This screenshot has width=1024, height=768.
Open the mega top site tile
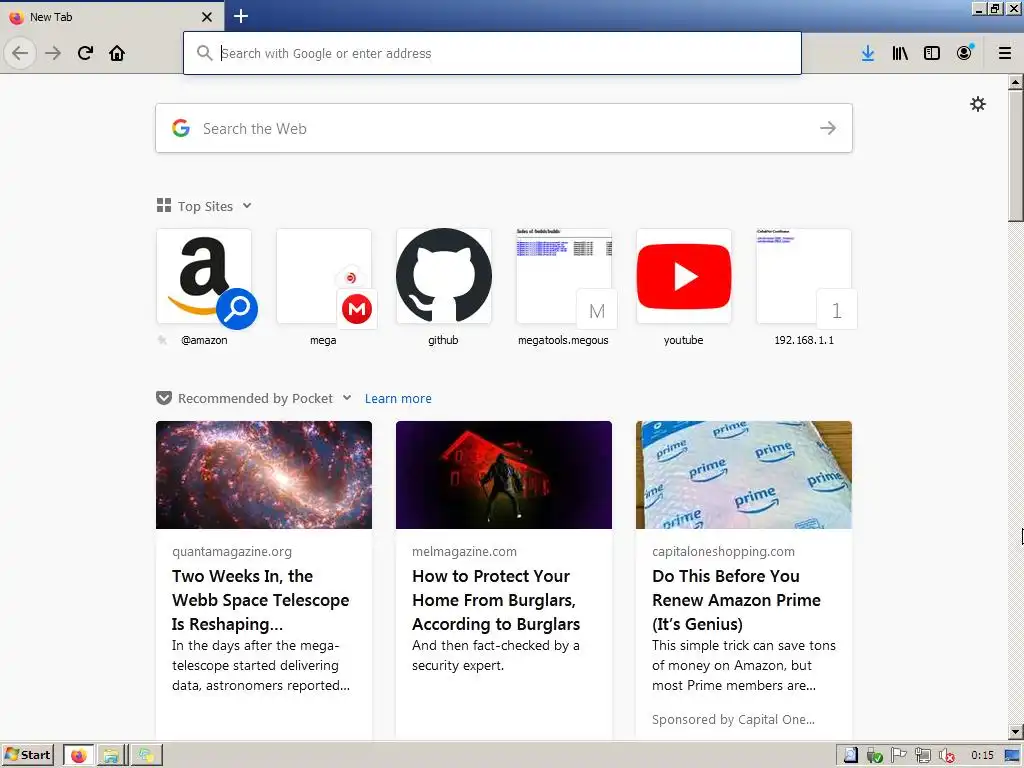pyautogui.click(x=324, y=276)
